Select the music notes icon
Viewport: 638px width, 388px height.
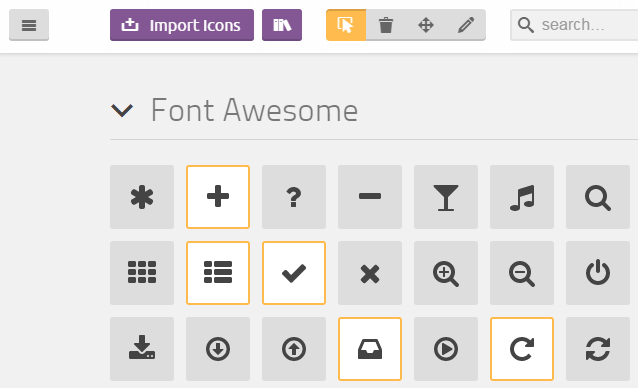(522, 197)
